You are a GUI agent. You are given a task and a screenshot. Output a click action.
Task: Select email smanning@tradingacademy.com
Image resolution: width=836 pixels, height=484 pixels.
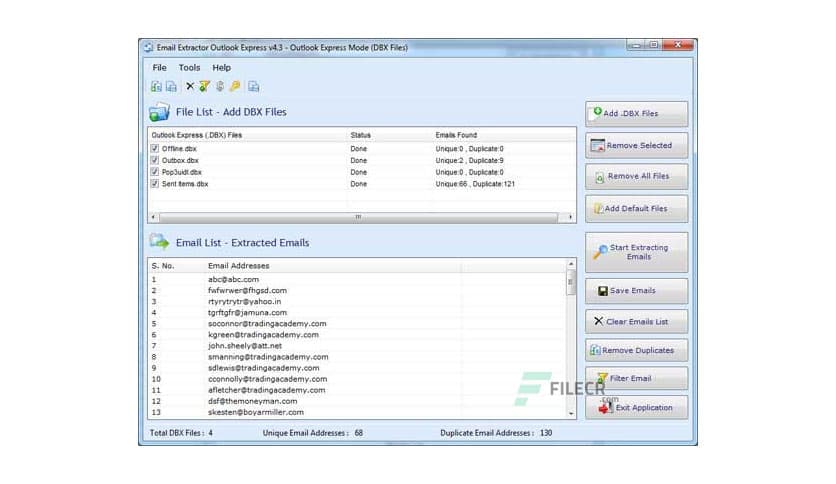268,357
